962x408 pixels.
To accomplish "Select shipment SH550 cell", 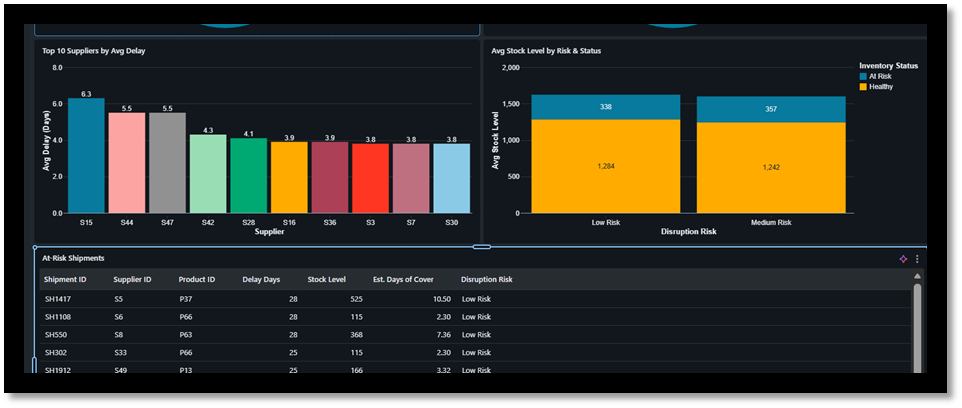I will coord(56,335).
